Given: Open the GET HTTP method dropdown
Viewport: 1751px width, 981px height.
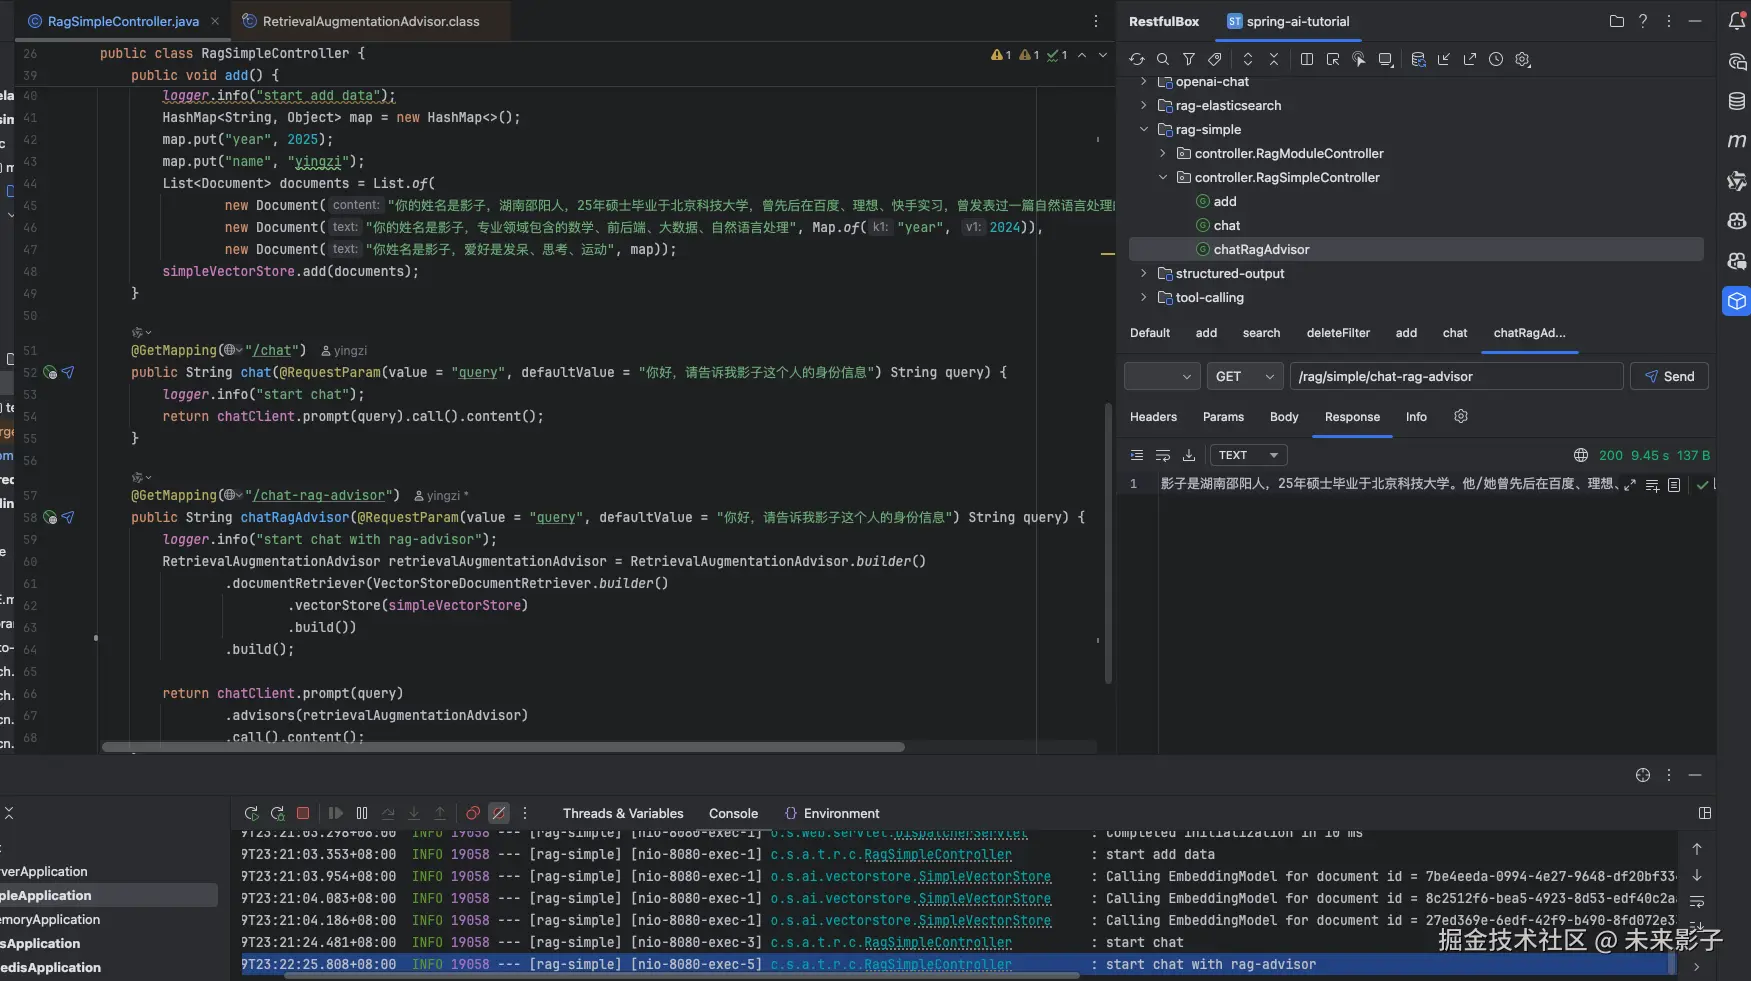Looking at the screenshot, I should tap(1244, 377).
